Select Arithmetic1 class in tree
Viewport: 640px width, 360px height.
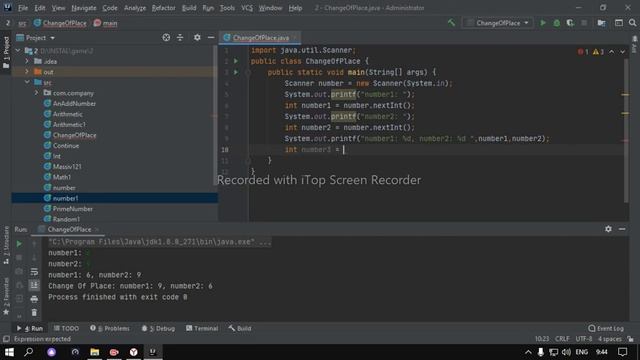pos(69,124)
